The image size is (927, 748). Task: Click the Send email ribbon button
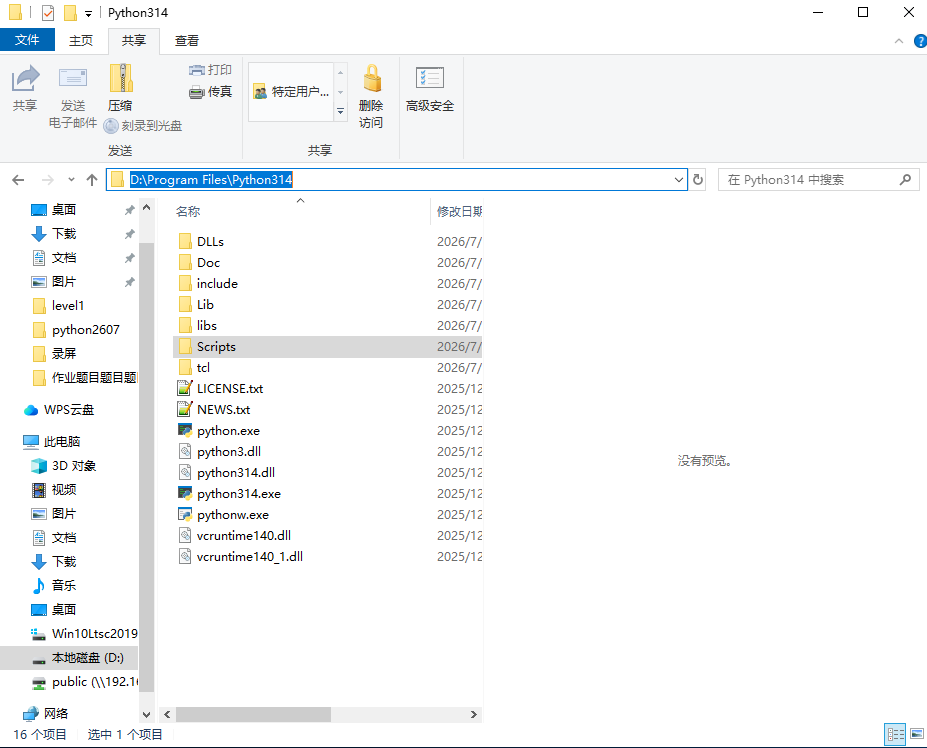click(x=73, y=96)
